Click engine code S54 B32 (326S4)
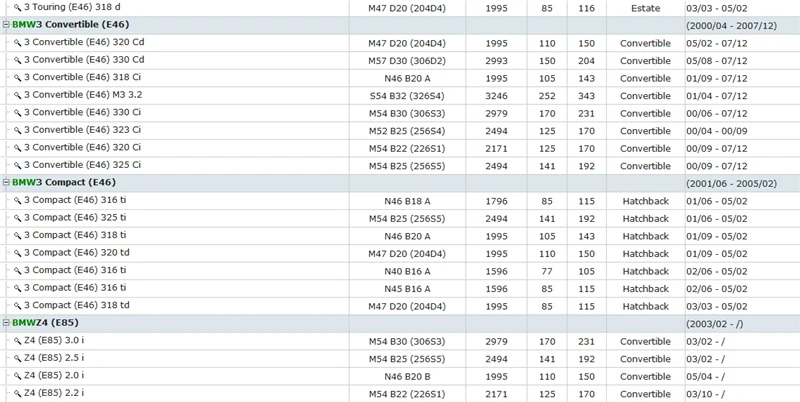 407,96
